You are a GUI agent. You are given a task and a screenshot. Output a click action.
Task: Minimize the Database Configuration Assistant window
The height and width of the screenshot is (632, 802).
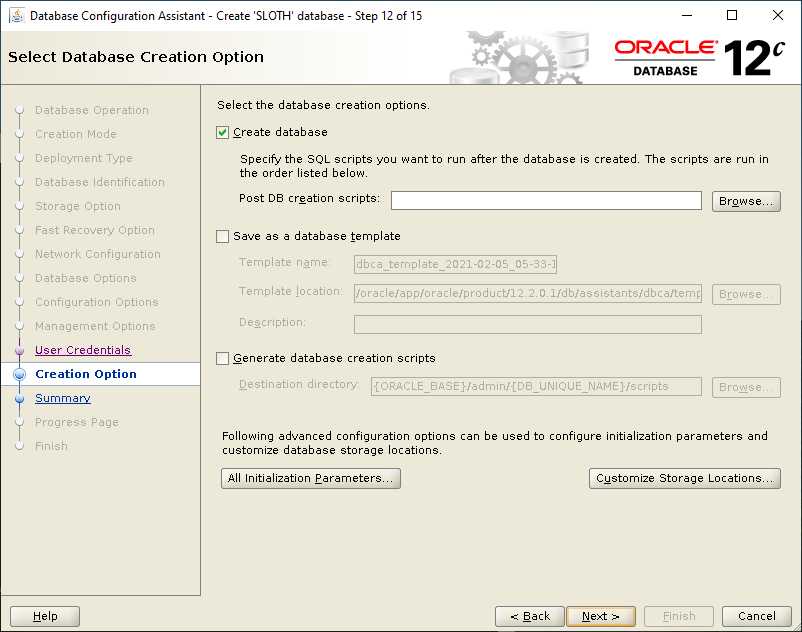(x=687, y=15)
